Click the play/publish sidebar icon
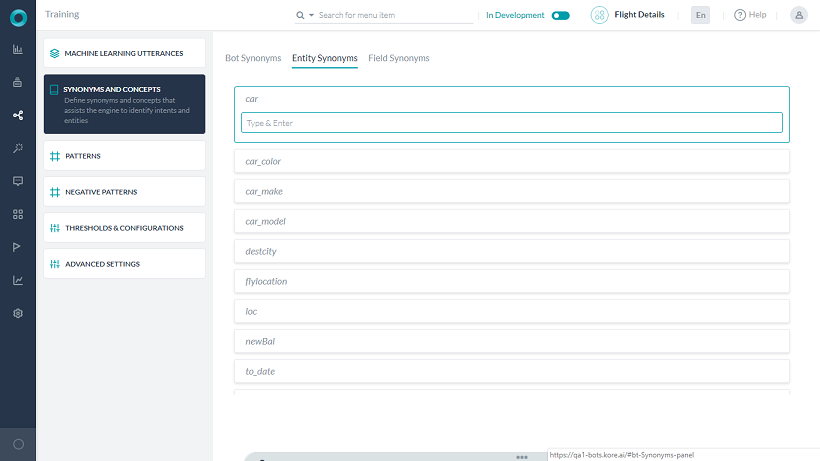This screenshot has width=820, height=461. (x=17, y=247)
